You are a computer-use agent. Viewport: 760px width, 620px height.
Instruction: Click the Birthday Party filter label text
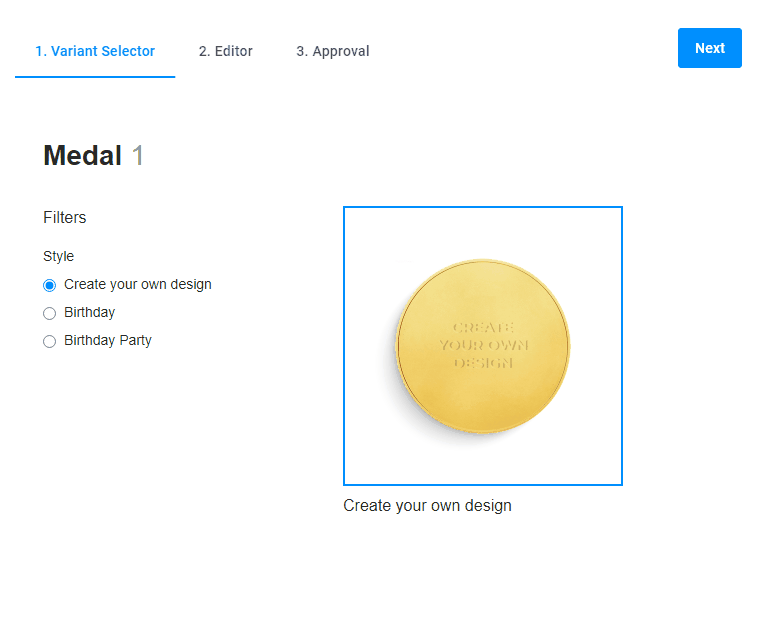[108, 340]
